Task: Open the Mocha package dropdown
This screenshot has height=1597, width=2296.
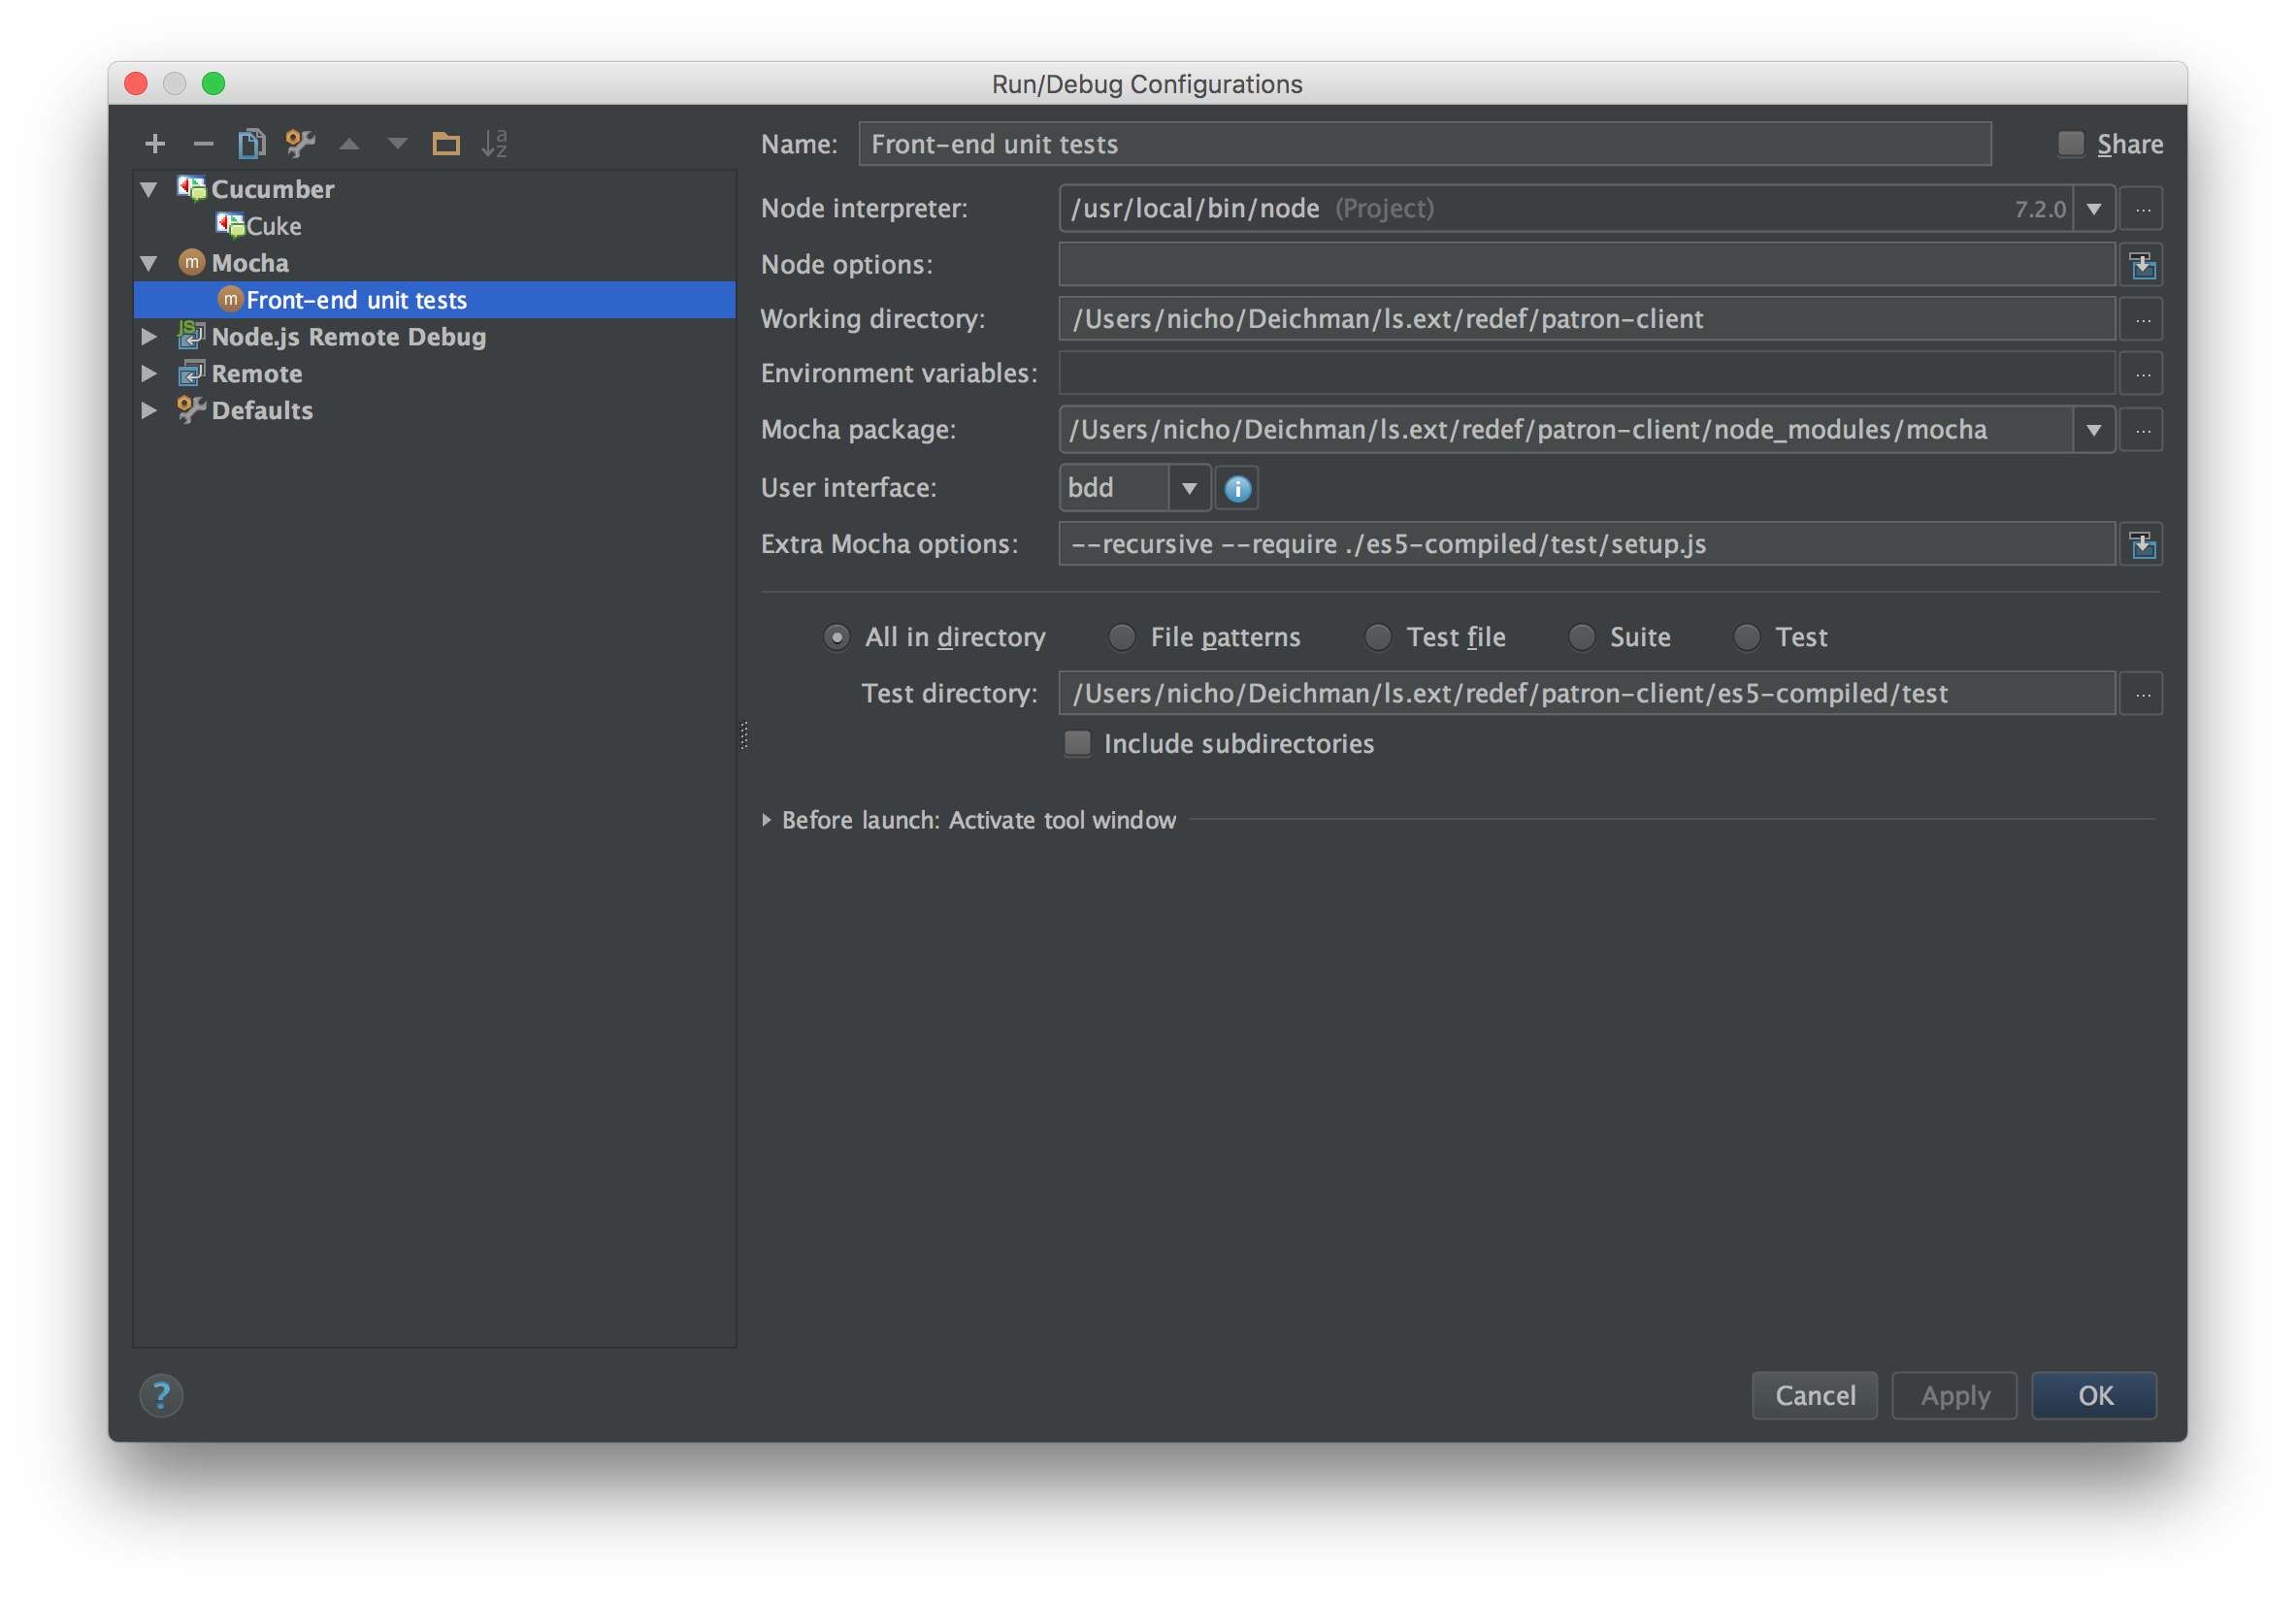Action: (x=2093, y=429)
